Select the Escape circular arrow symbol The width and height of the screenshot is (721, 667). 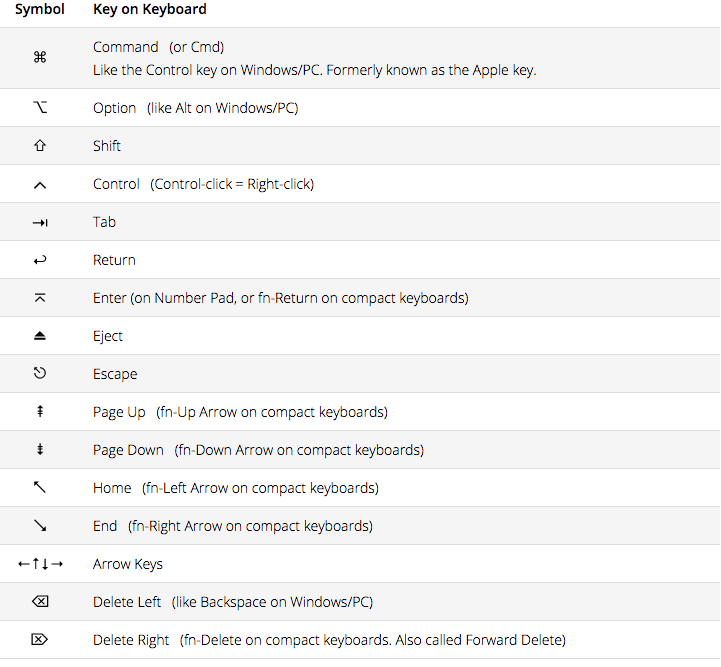coord(40,373)
